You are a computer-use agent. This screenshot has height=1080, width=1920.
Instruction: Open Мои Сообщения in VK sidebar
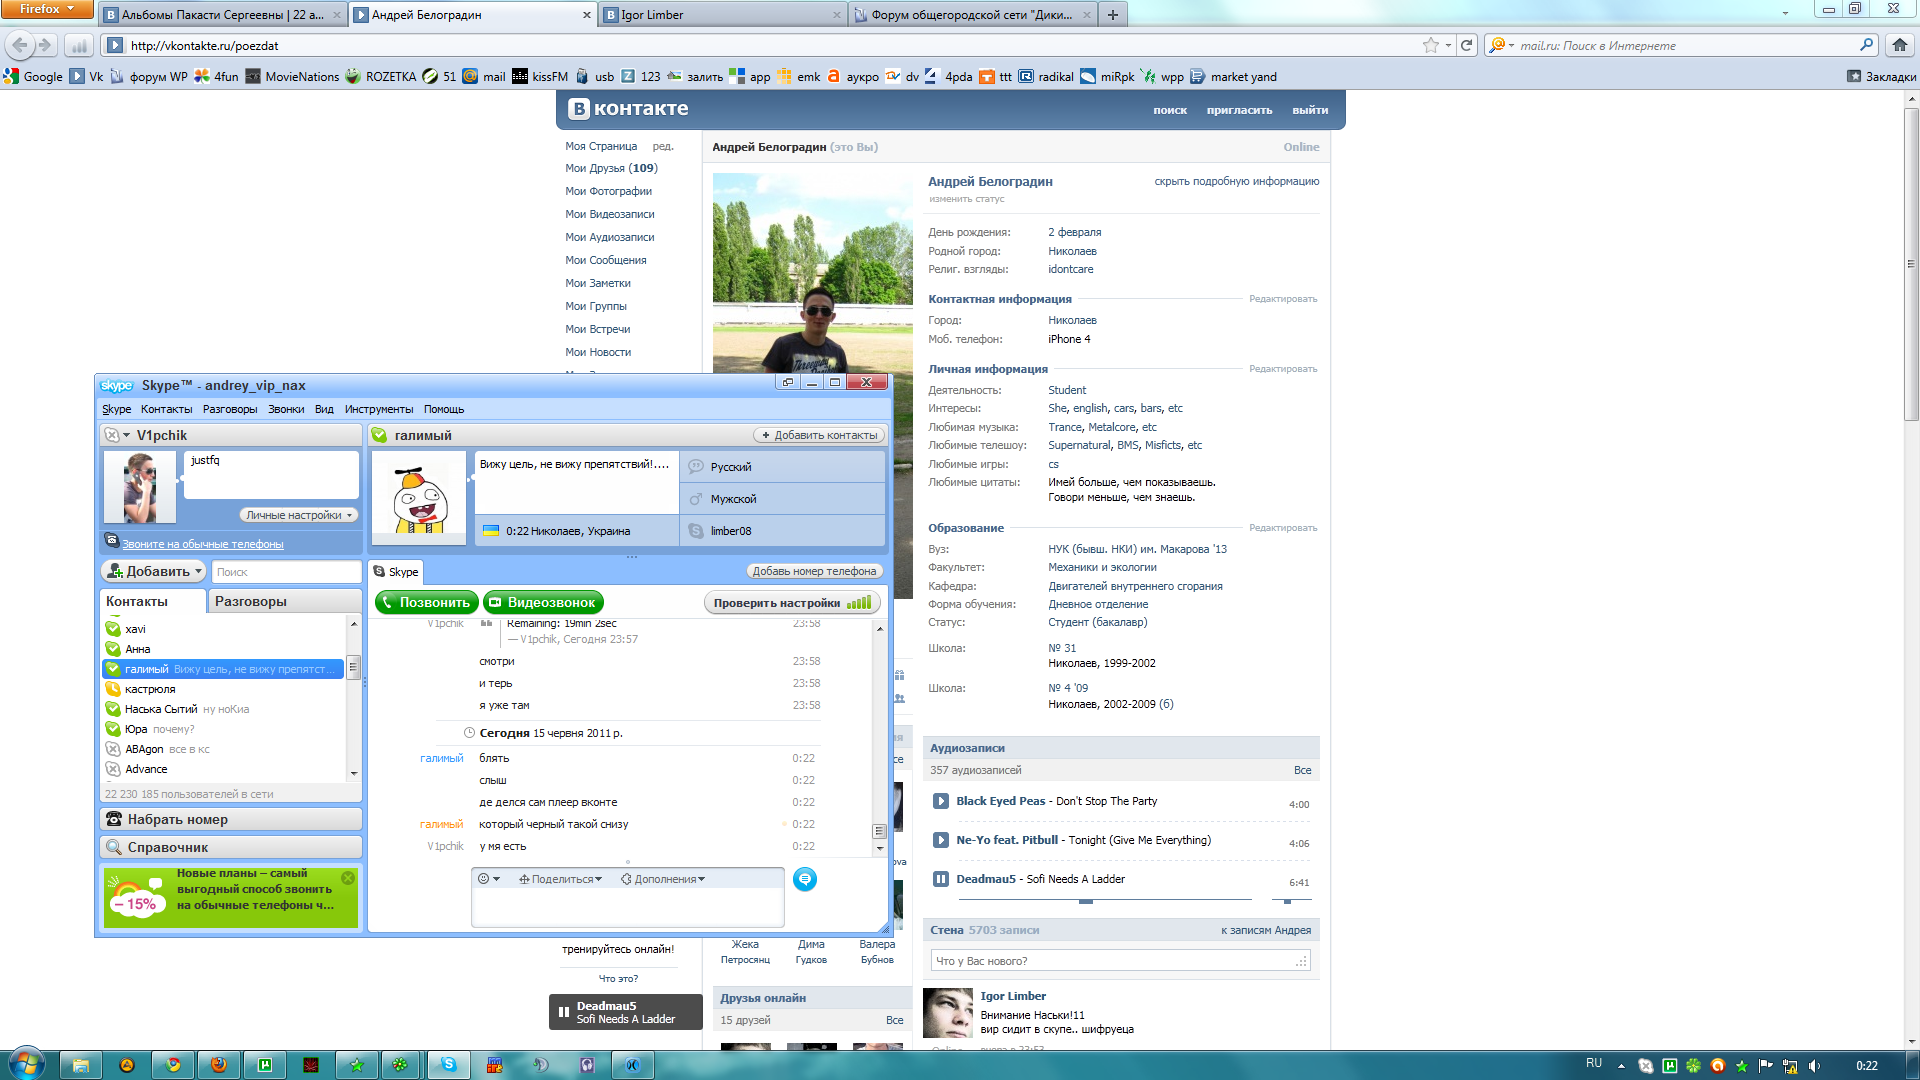click(606, 260)
